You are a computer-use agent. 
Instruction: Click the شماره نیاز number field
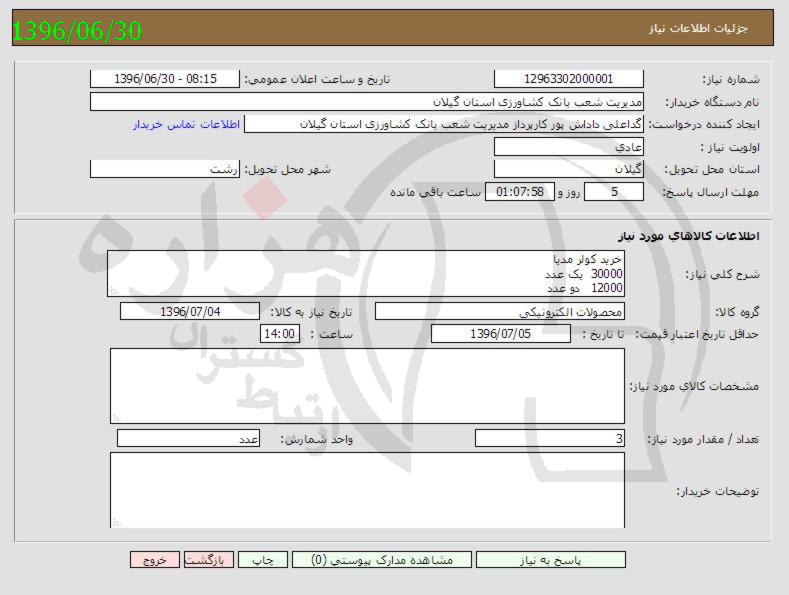(568, 79)
